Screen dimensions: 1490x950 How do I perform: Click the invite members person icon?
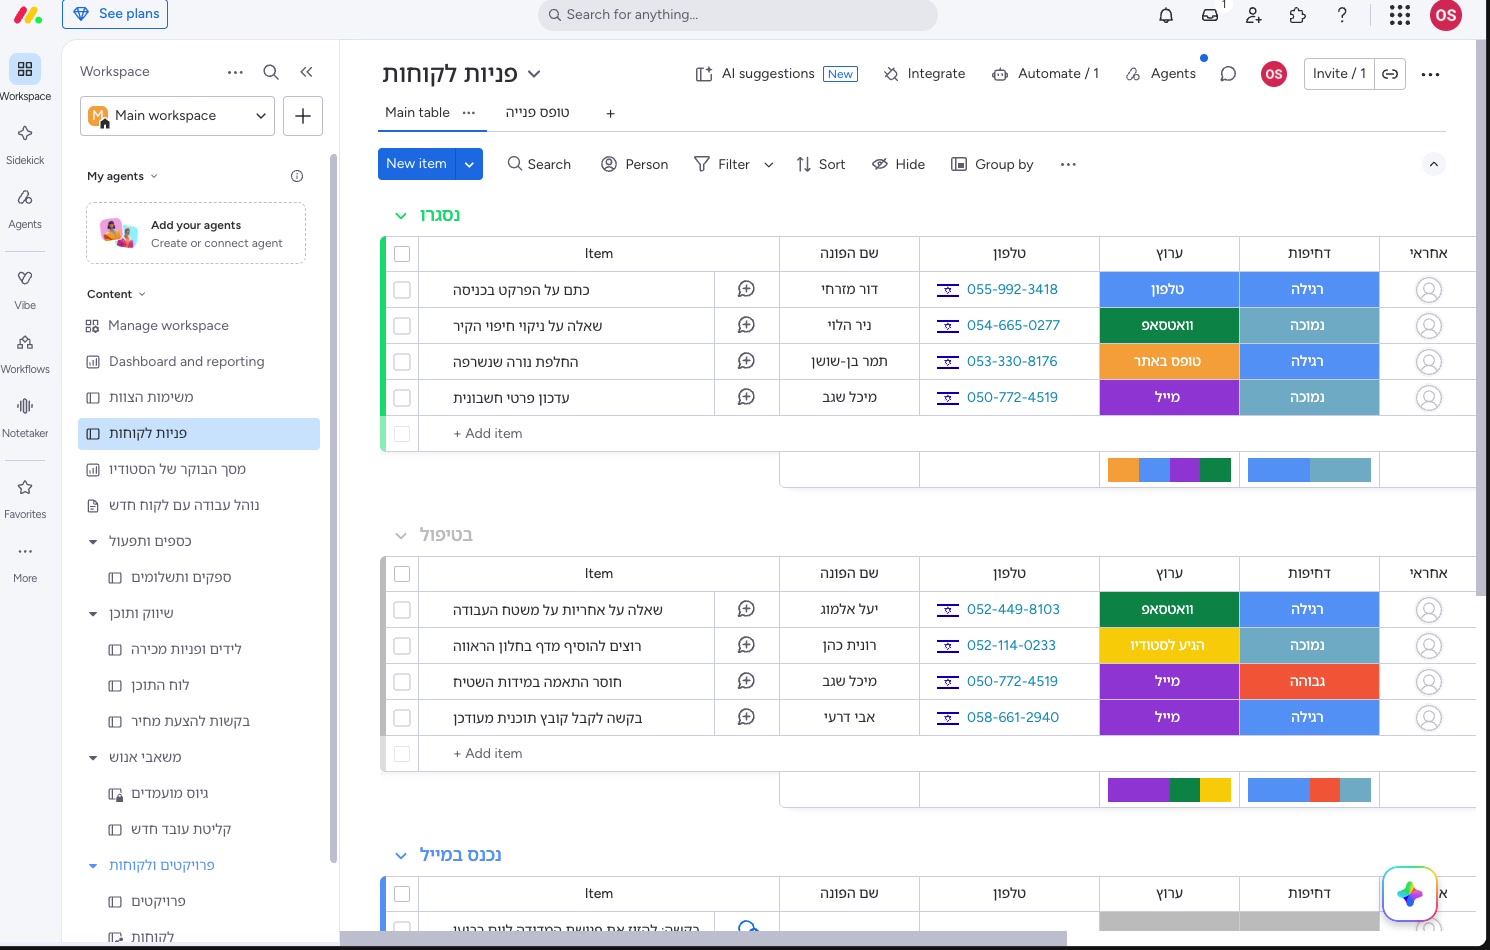click(1254, 15)
